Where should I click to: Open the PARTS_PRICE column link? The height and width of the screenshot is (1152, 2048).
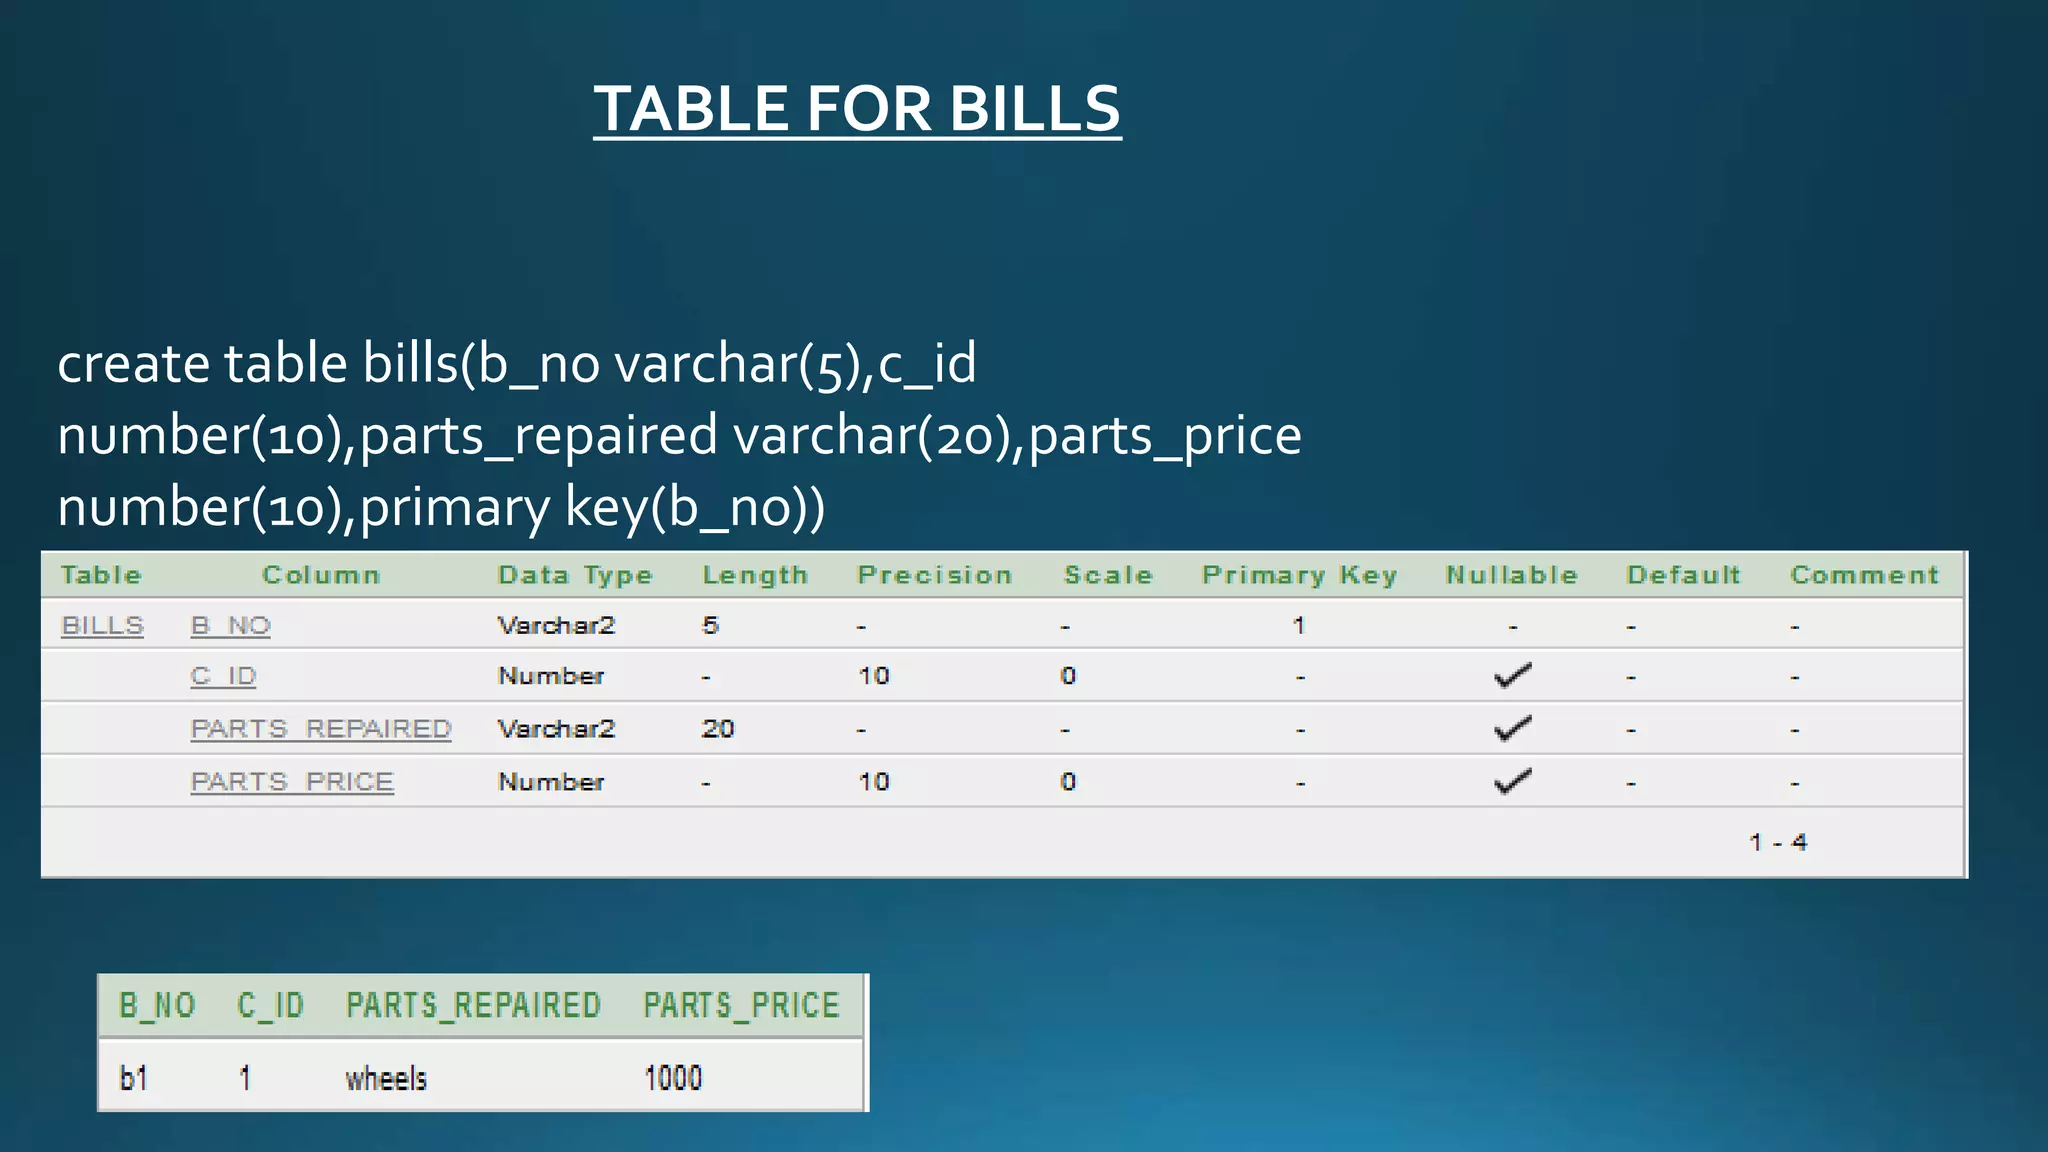tap(292, 782)
